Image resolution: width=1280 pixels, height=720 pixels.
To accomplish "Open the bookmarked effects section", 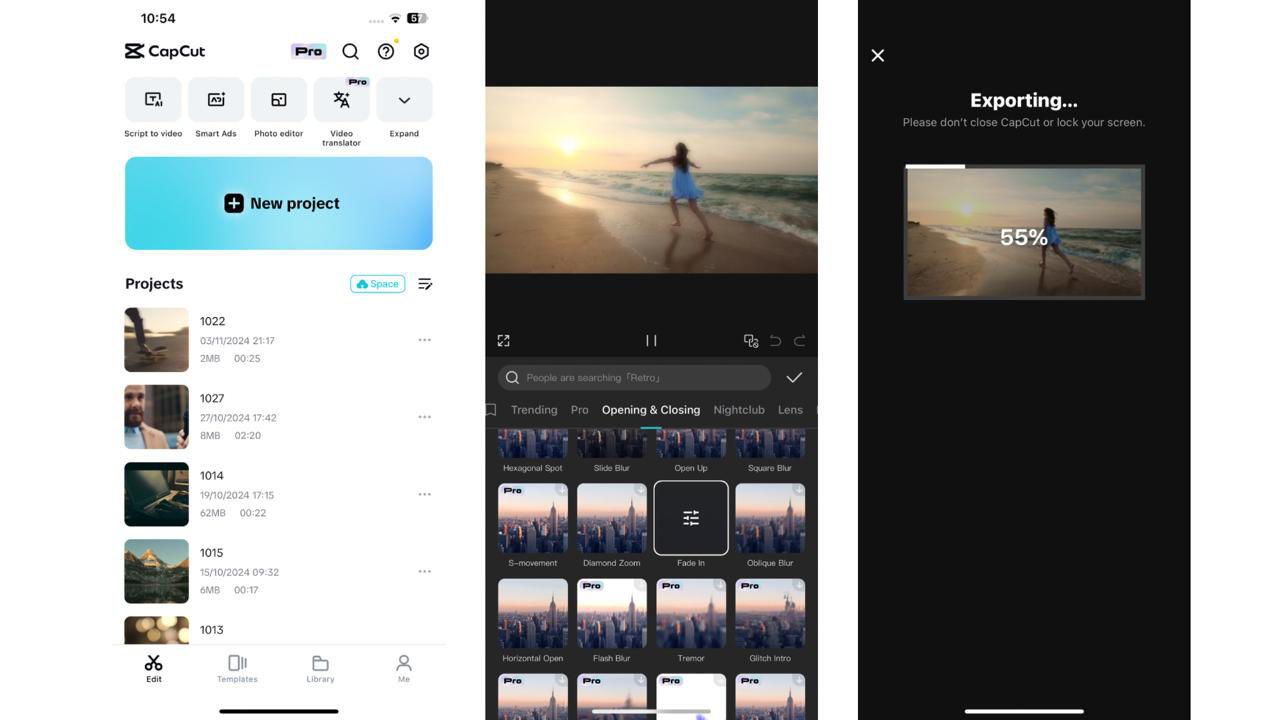I will [x=489, y=409].
